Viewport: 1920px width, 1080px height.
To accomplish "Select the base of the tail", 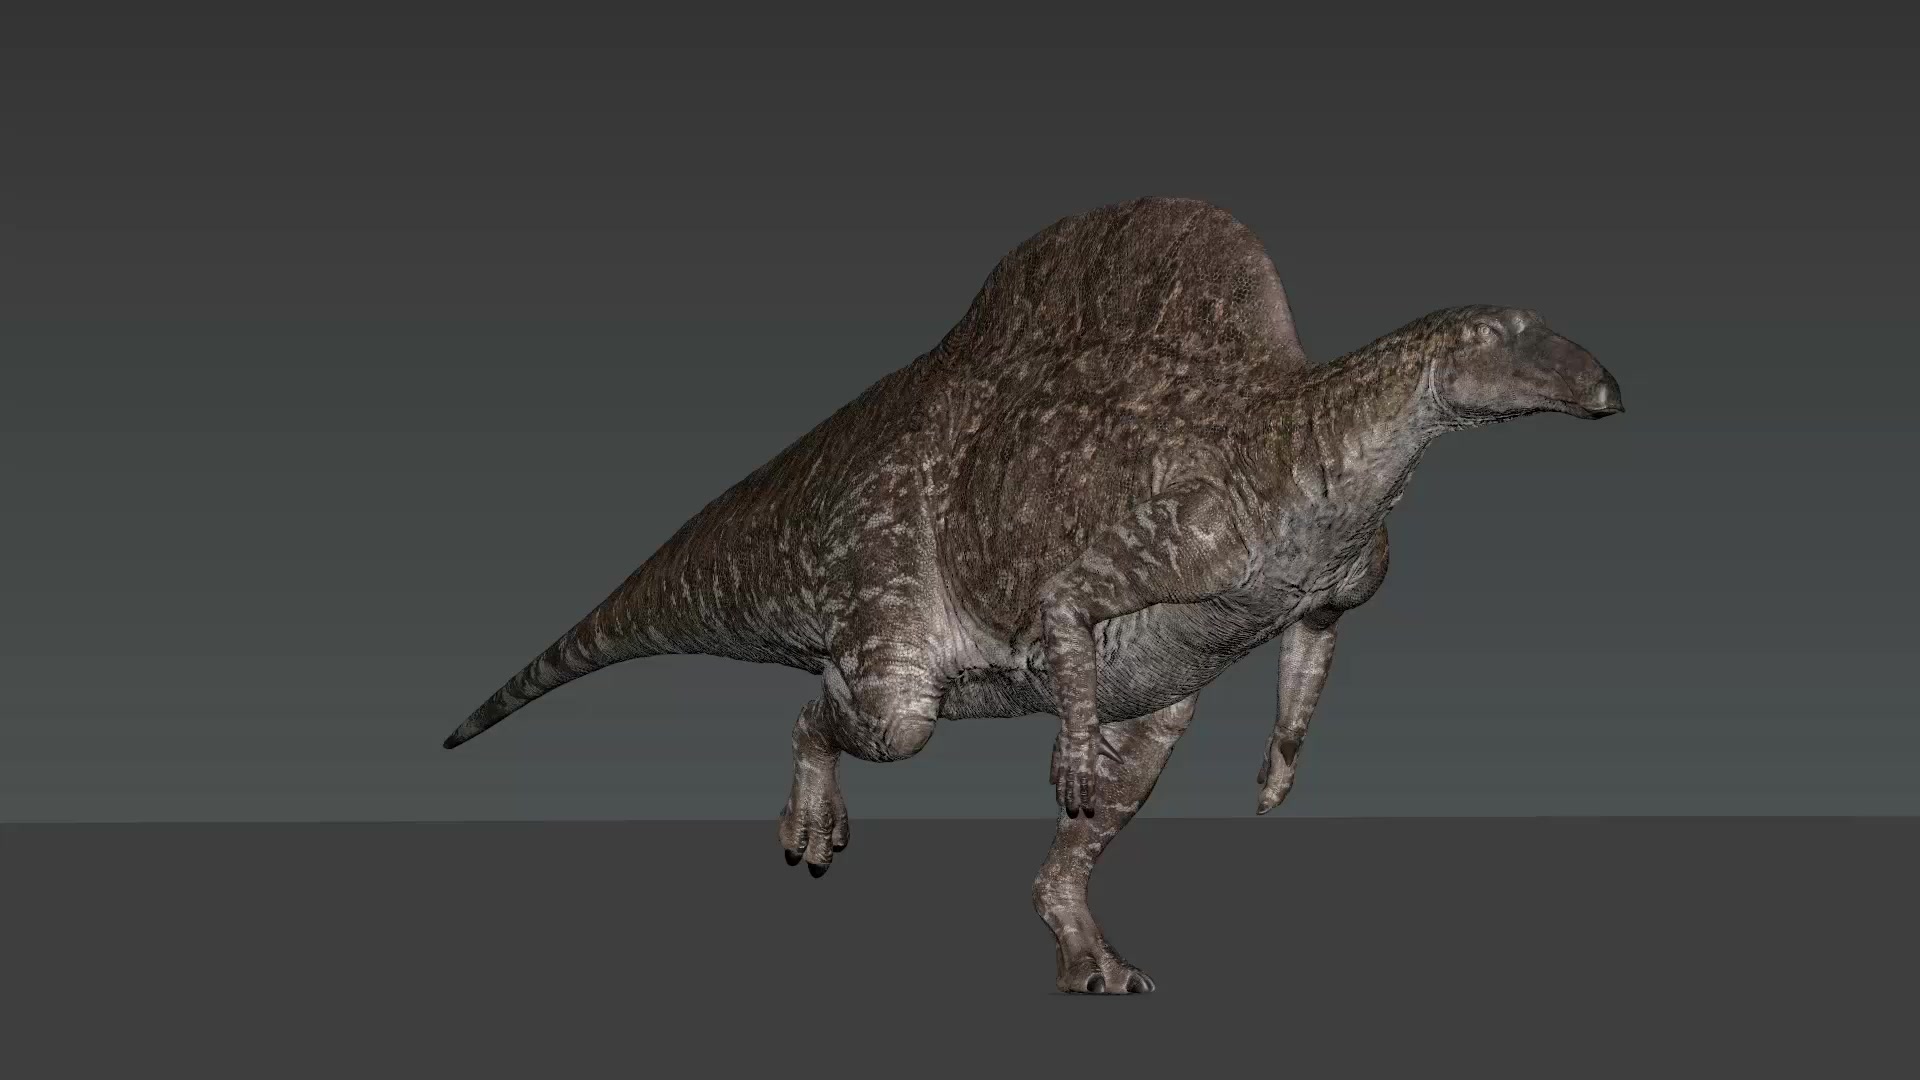I will pyautogui.click(x=760, y=560).
